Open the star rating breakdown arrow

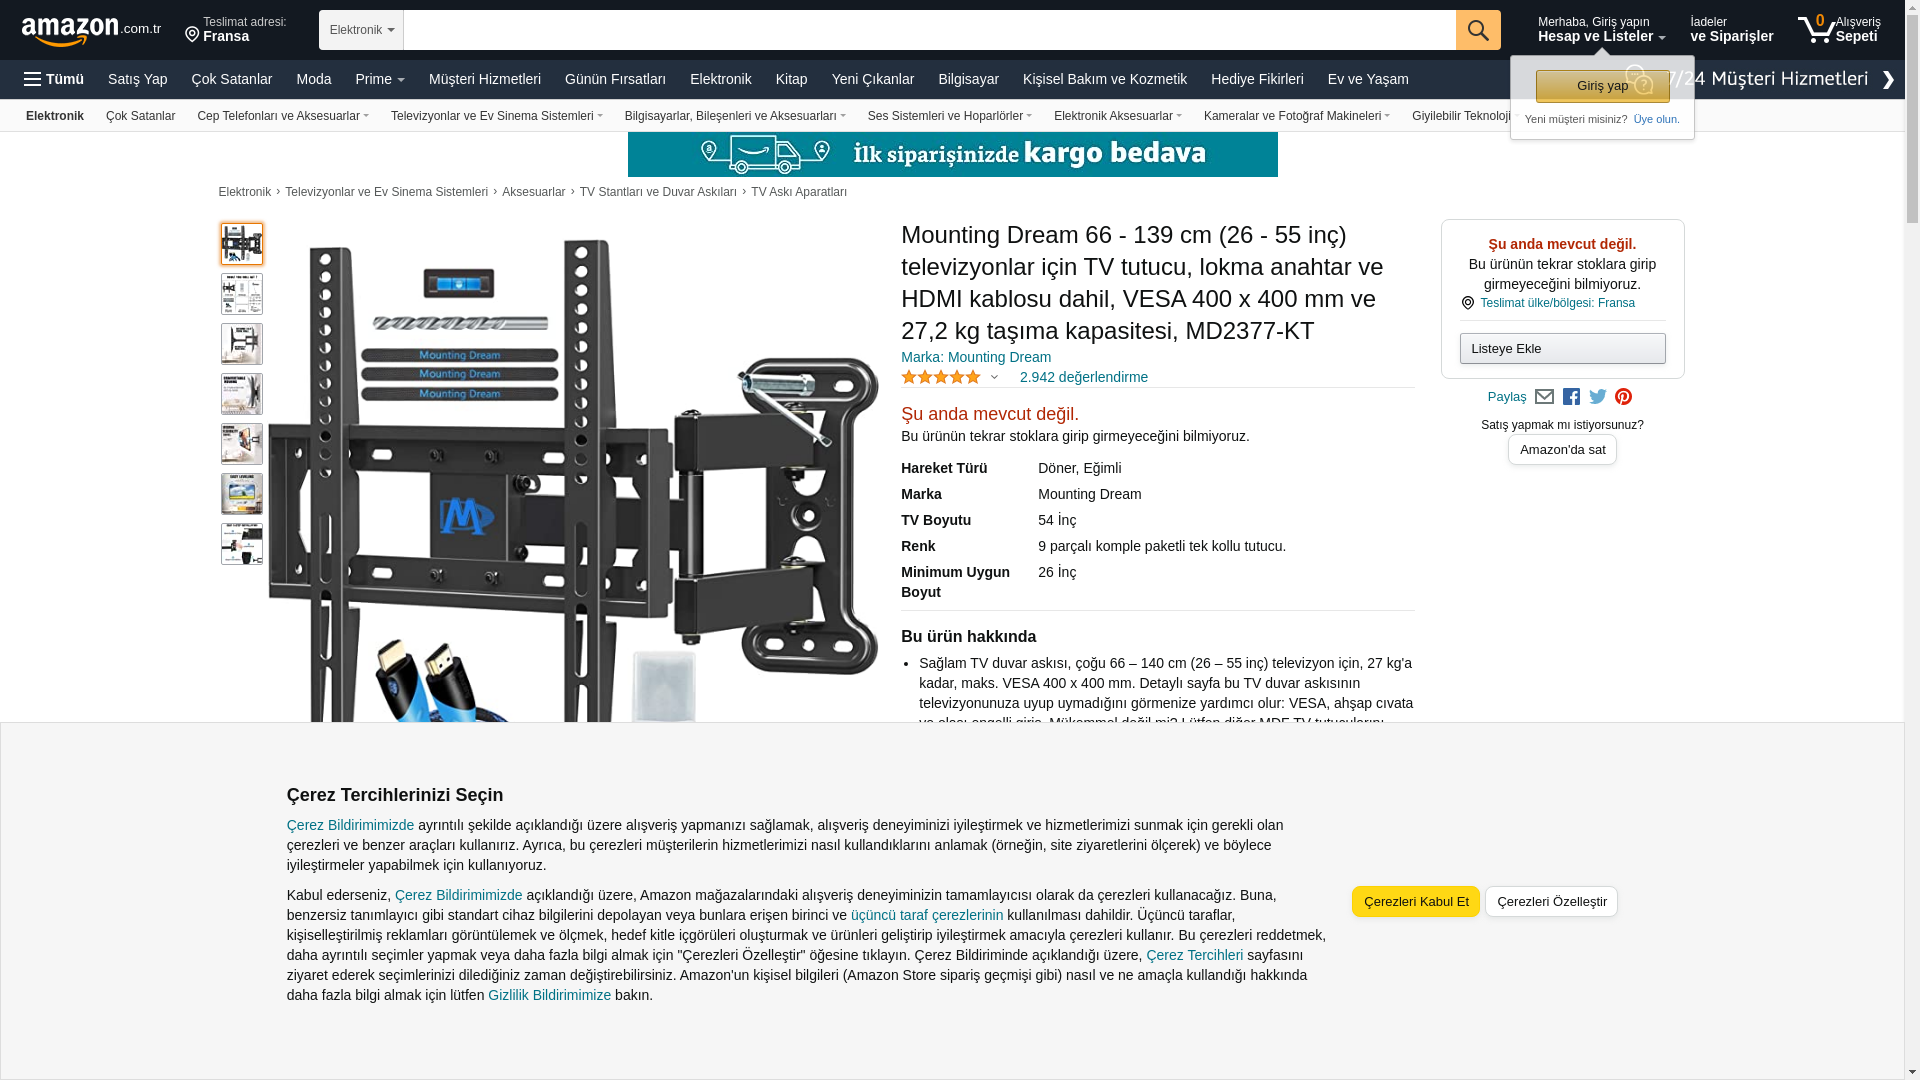[x=994, y=377]
